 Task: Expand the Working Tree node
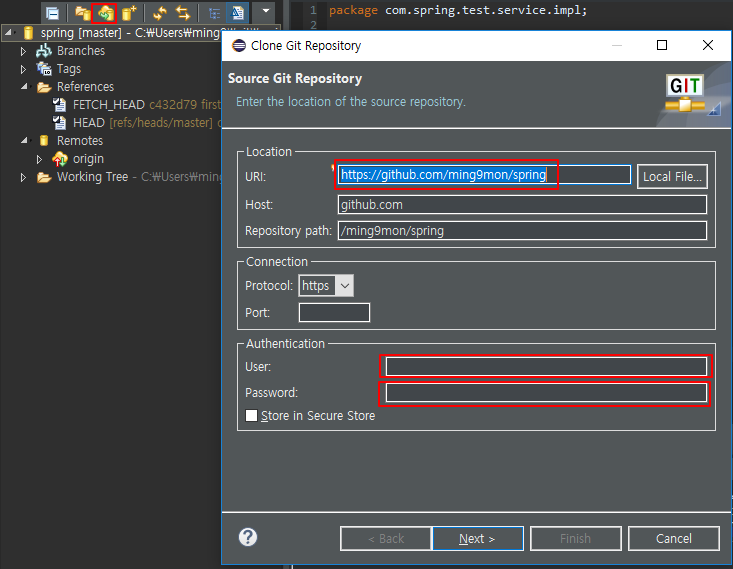click(23, 178)
